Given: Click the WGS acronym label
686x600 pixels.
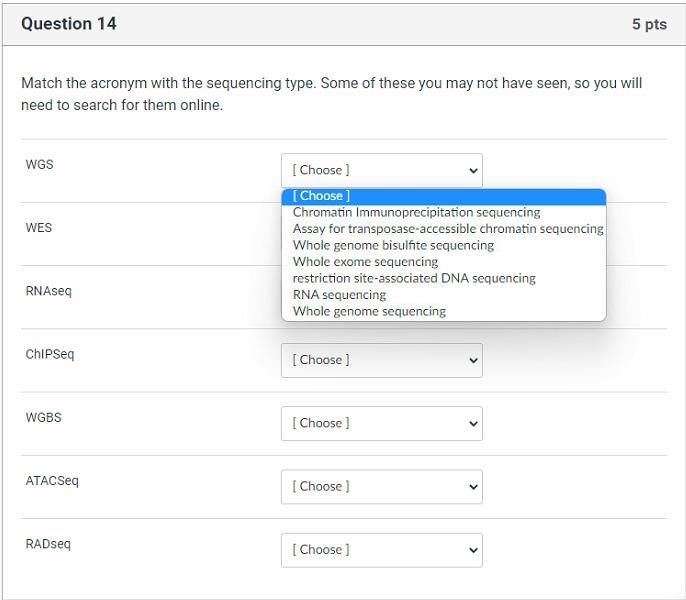Looking at the screenshot, I should 39,165.
